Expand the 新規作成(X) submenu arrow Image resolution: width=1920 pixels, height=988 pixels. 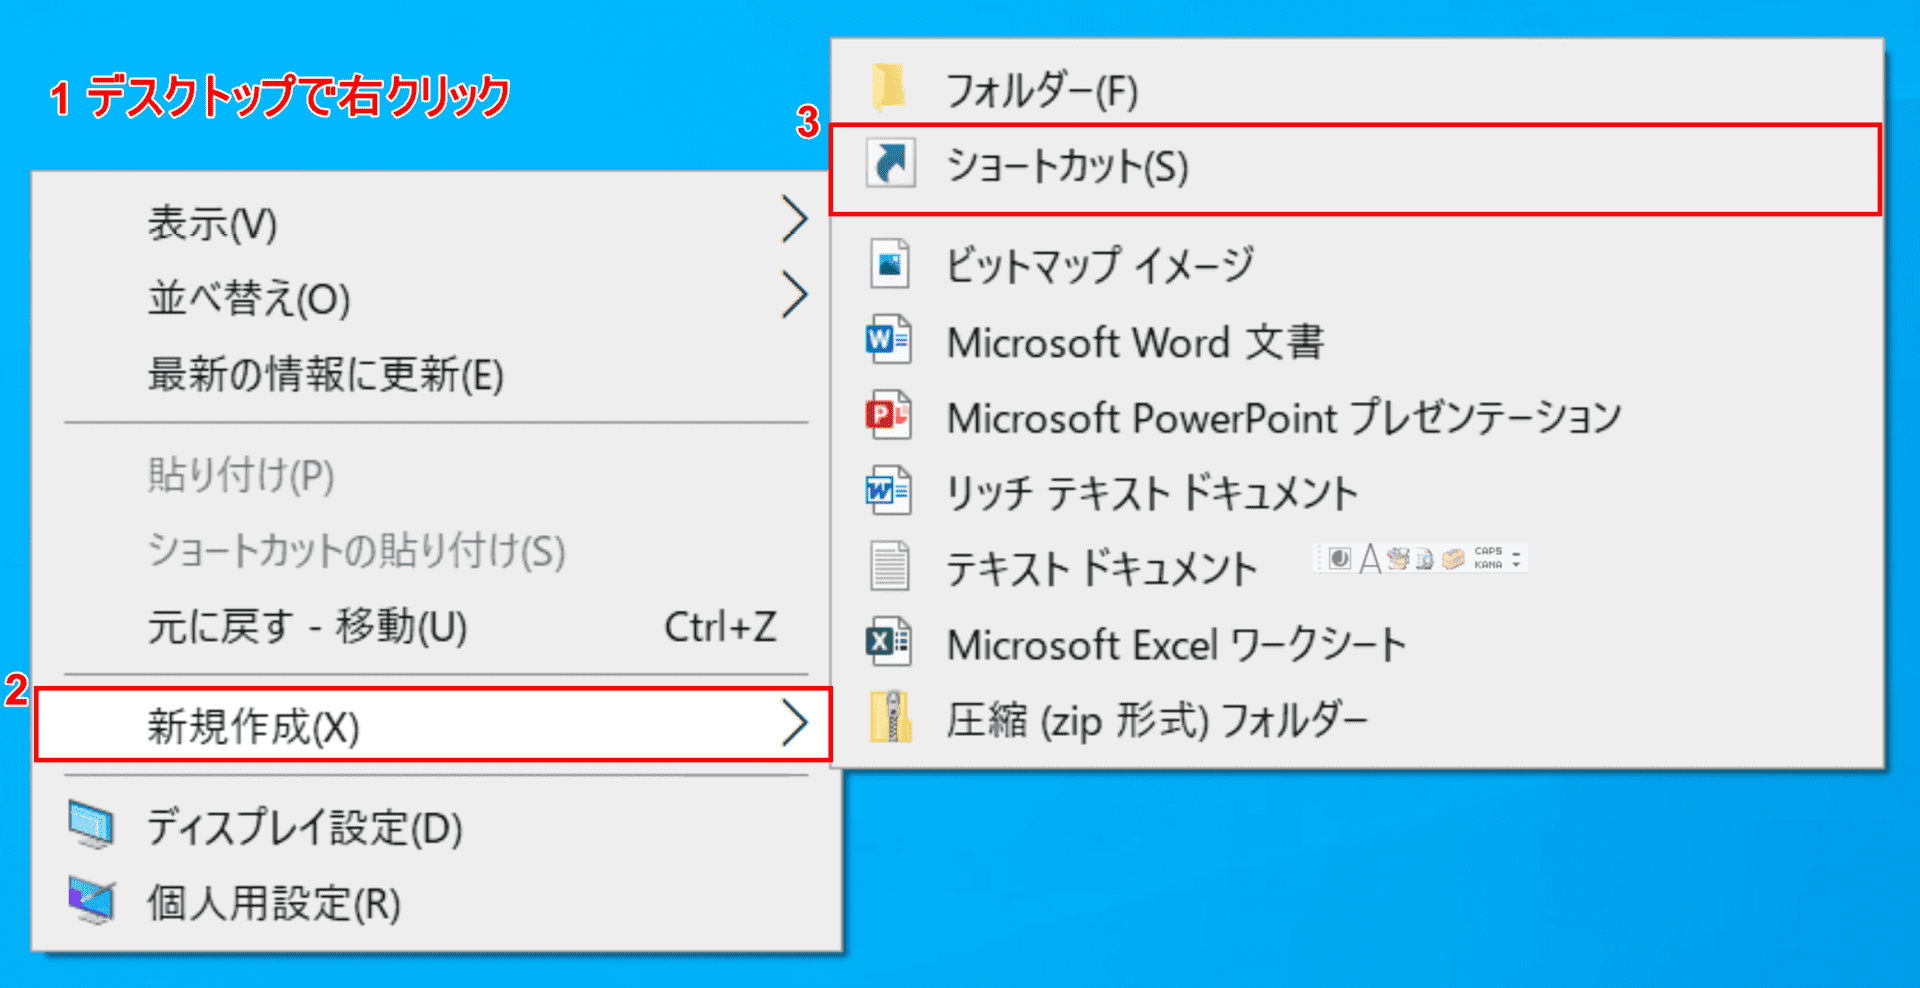point(794,724)
